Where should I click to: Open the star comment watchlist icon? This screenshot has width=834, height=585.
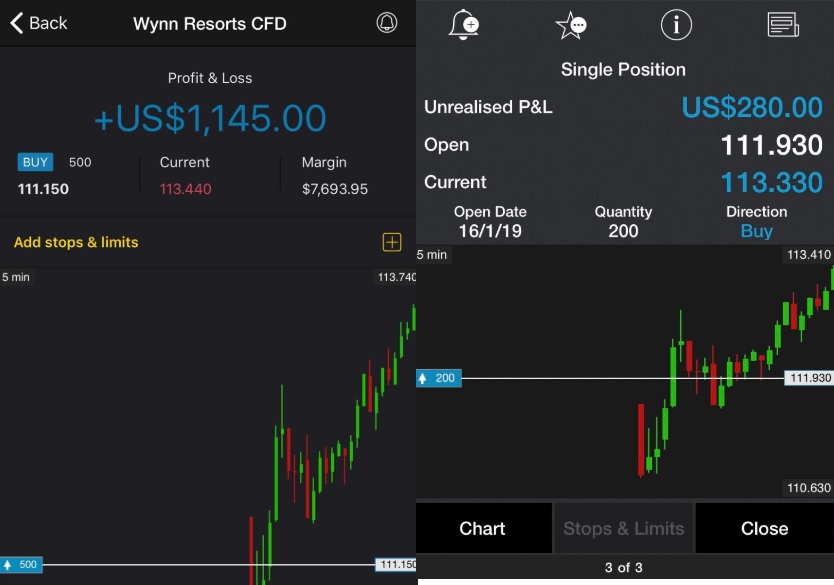coord(571,25)
